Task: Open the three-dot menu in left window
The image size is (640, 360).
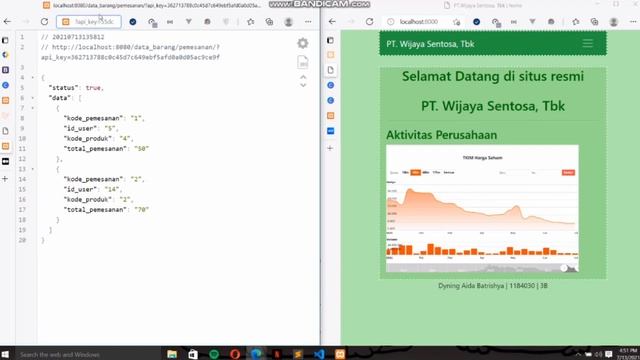Action: pyautogui.click(x=308, y=22)
